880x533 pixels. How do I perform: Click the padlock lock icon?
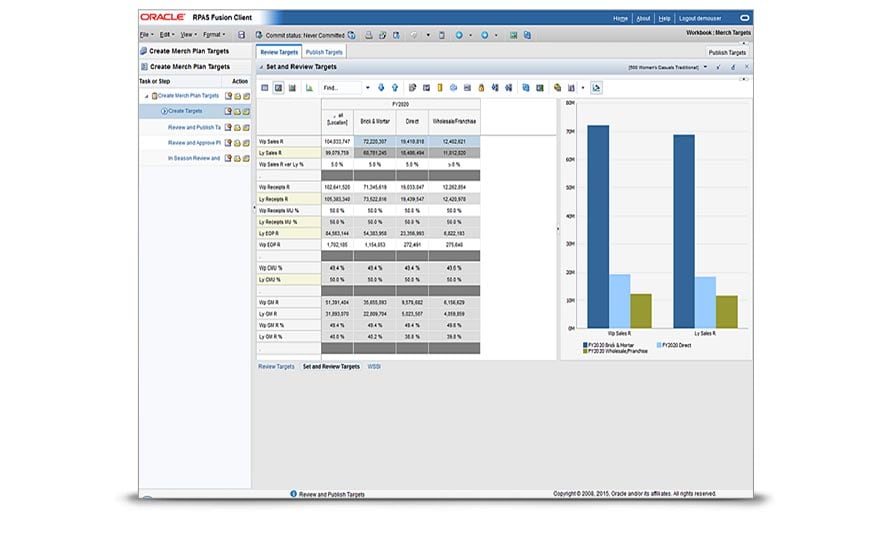(x=481, y=88)
